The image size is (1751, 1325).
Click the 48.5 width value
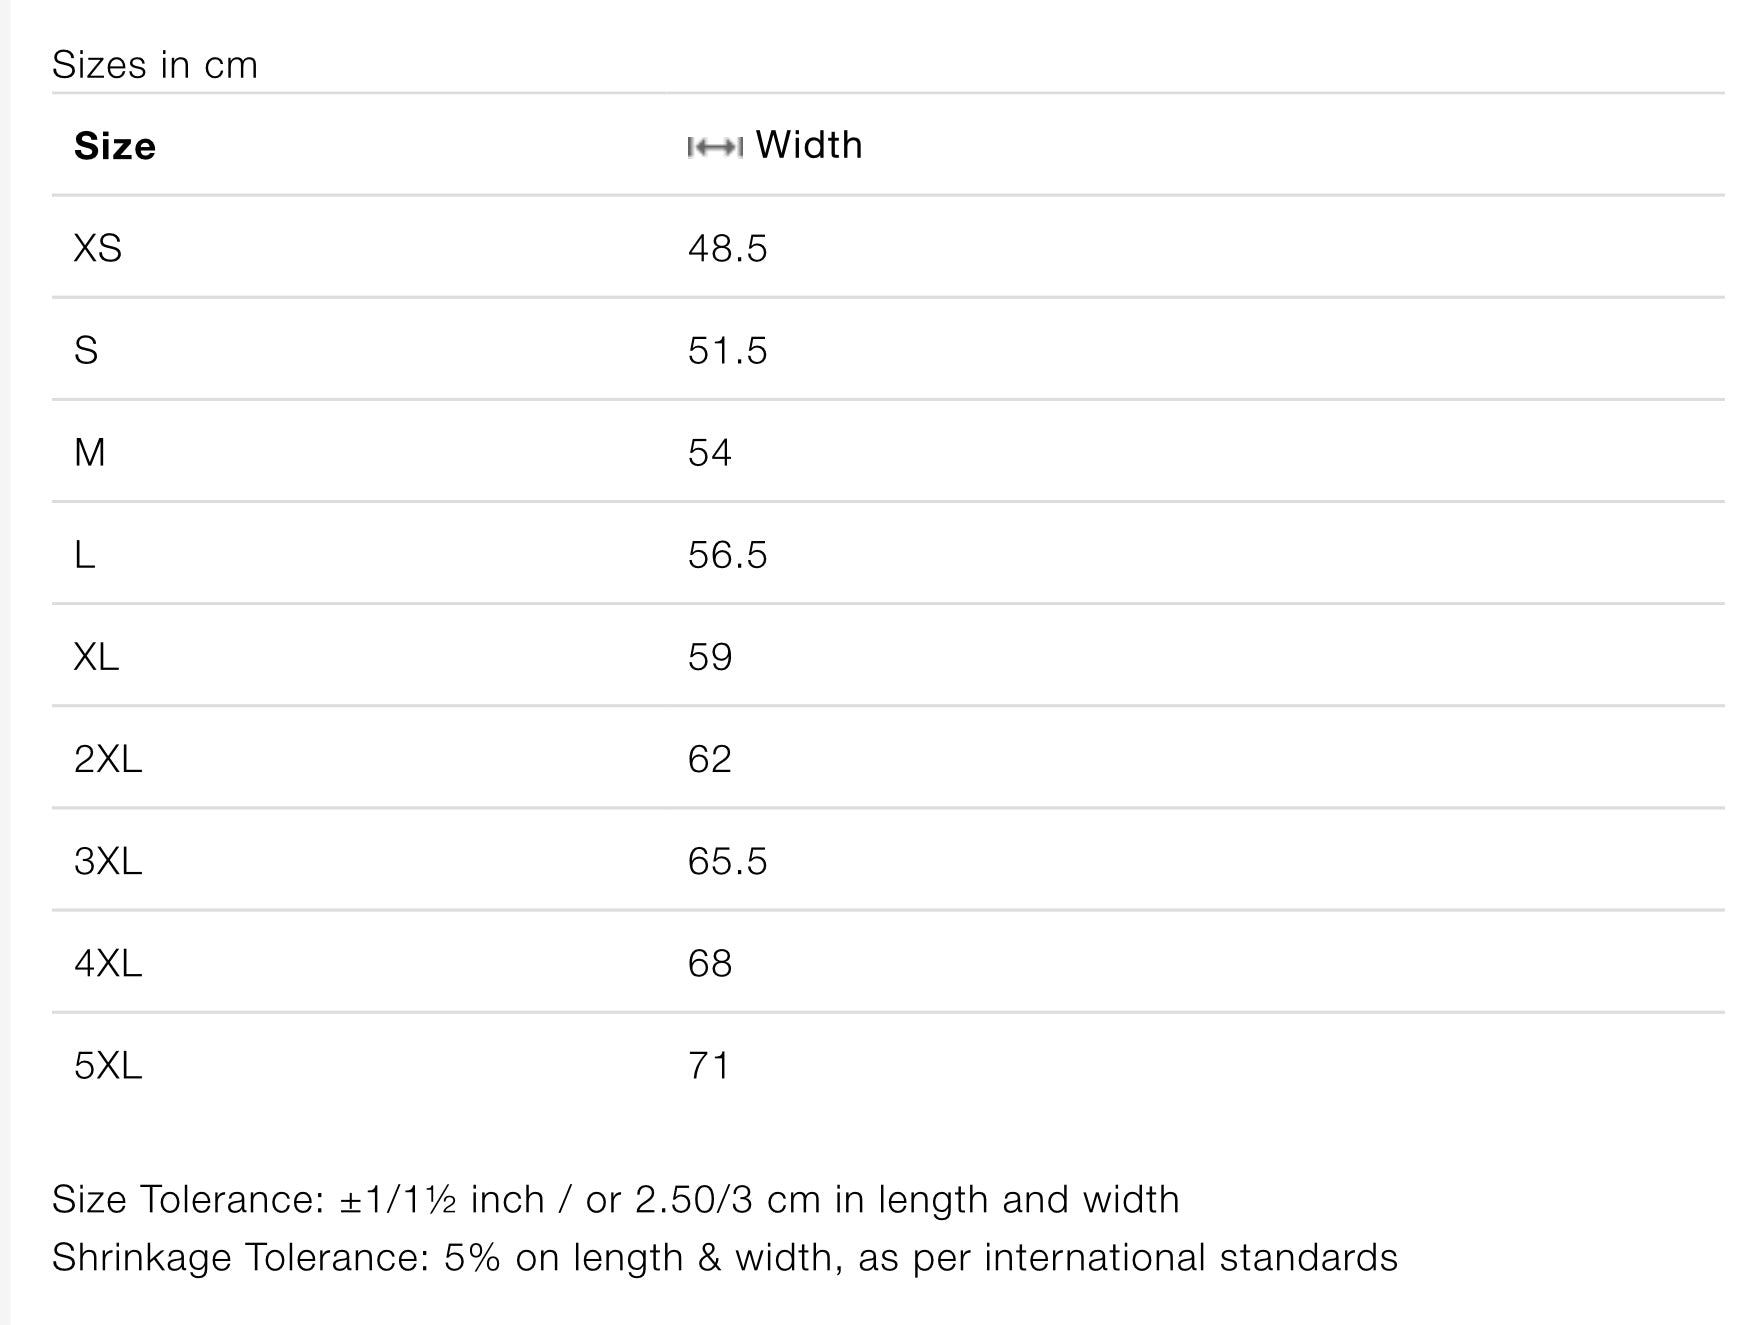[727, 249]
